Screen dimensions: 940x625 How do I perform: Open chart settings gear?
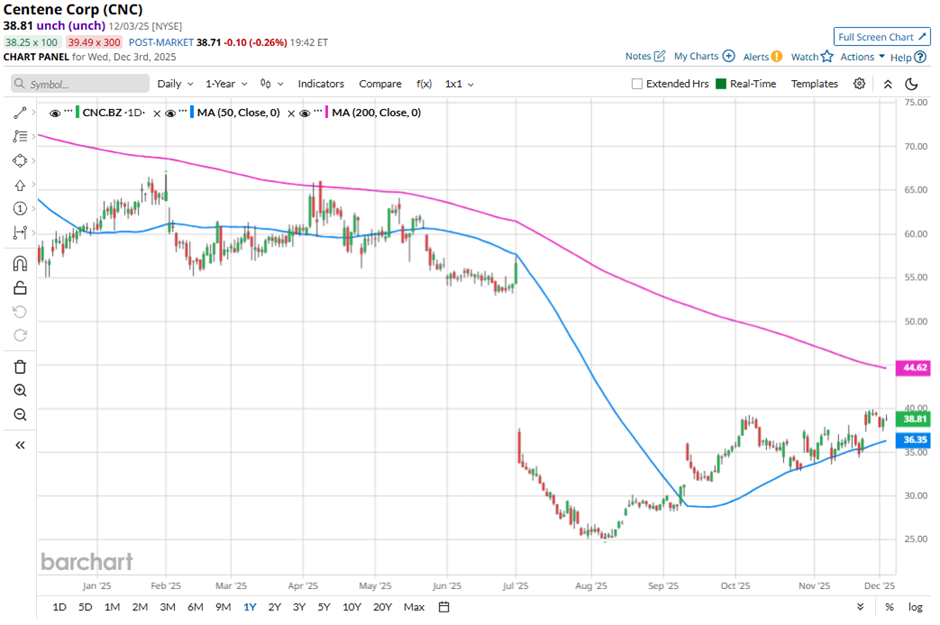point(859,84)
